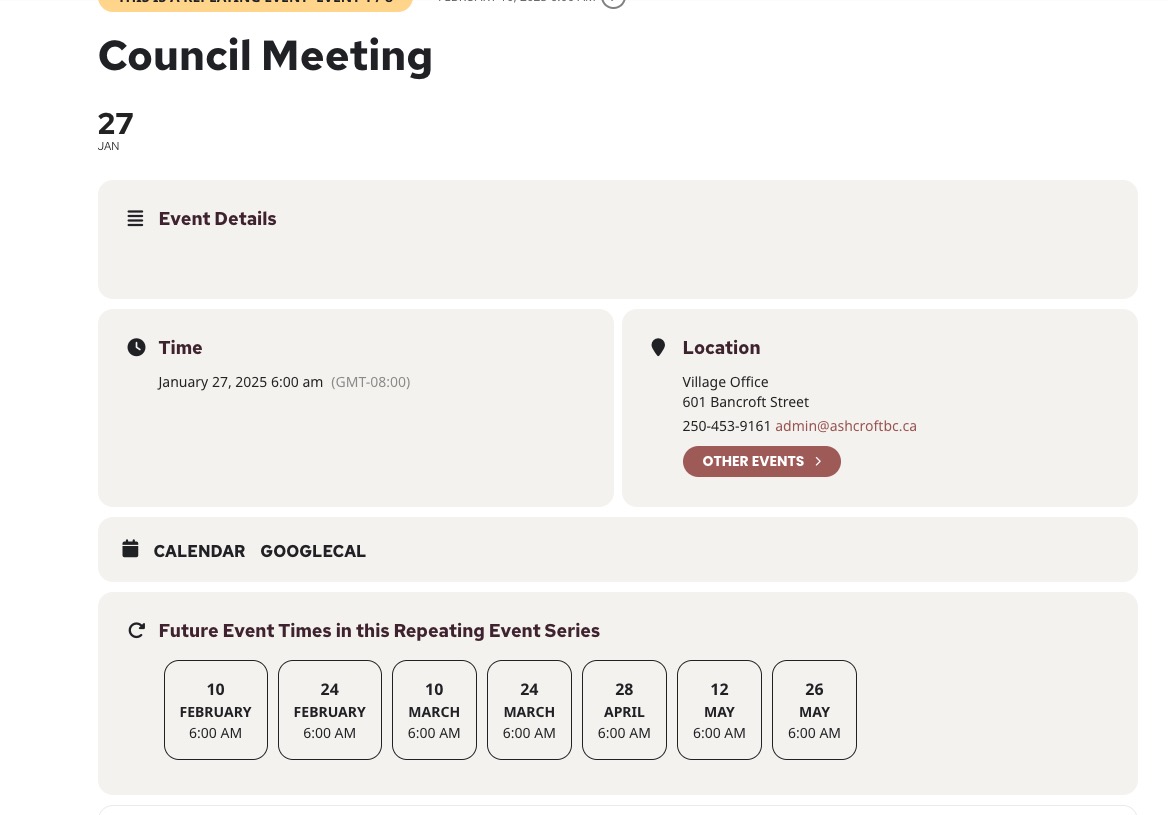Viewport: 1168px width, 815px height.
Task: Click the Council Meeting title heading
Action: point(265,56)
